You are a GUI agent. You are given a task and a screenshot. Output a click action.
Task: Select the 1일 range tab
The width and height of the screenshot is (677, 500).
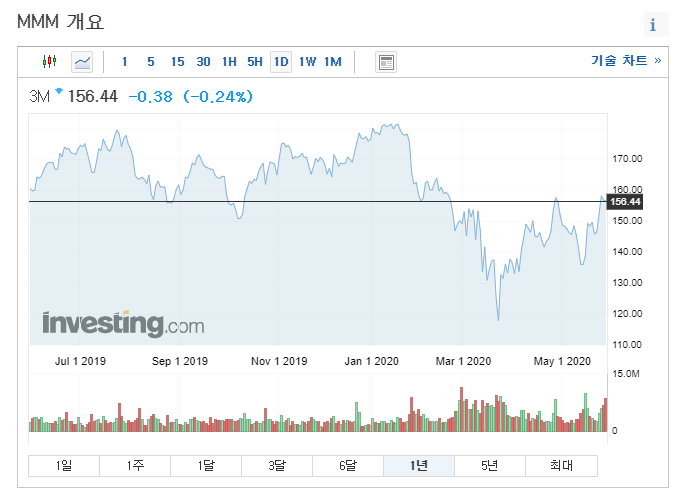tap(64, 465)
